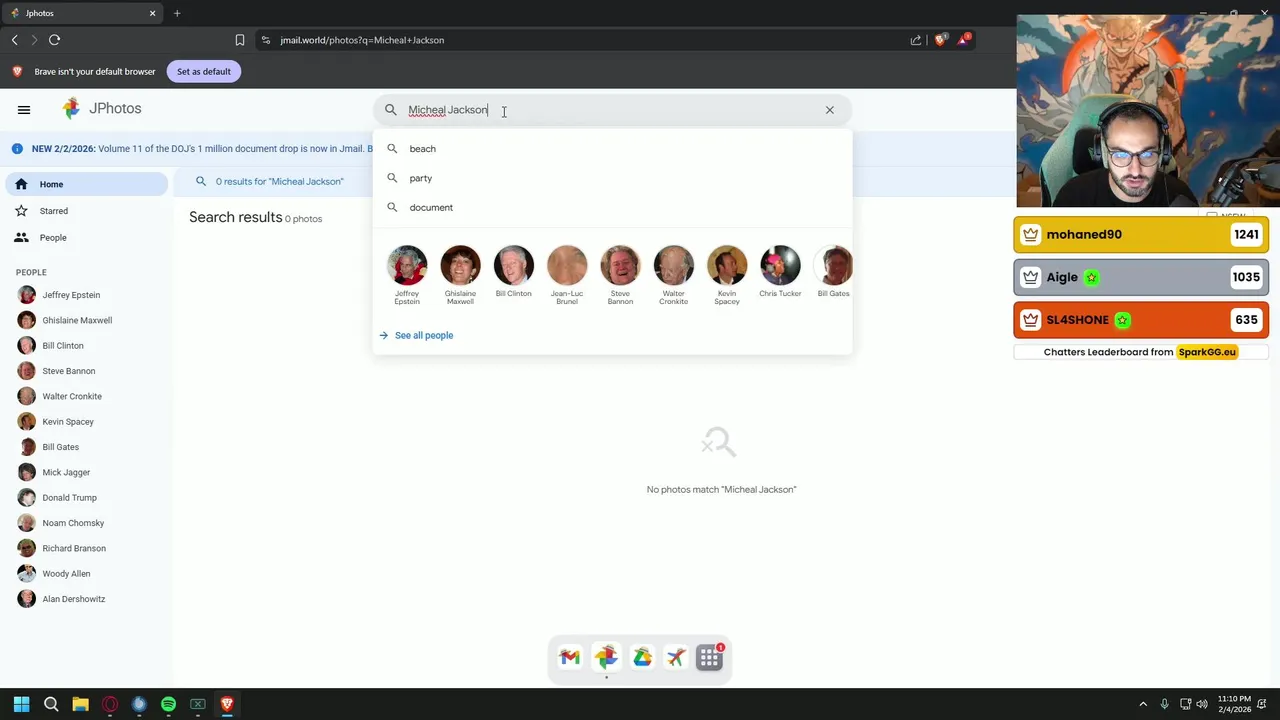
Task: Click the share icon in address bar
Action: 916,40
